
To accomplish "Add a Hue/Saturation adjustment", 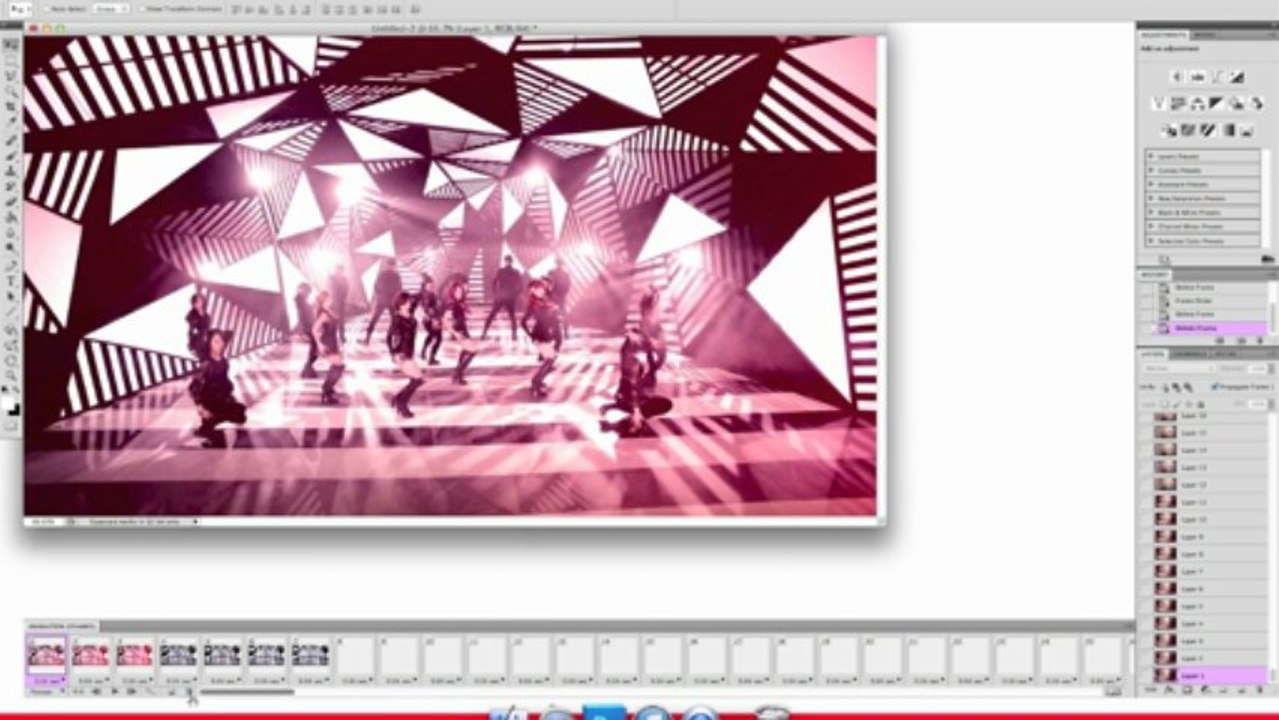I will 1177,103.
